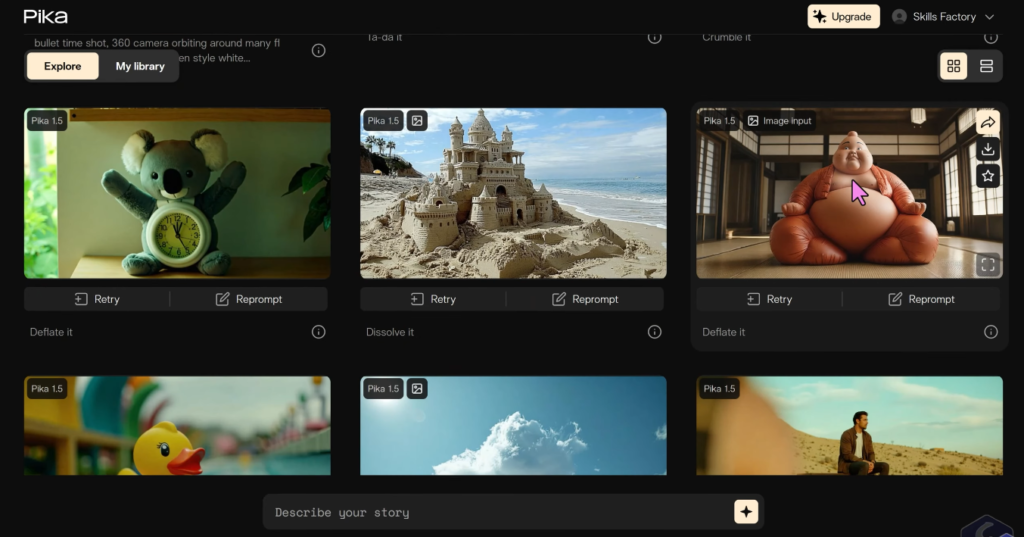Download the sumo wrestler video

[x=988, y=149]
